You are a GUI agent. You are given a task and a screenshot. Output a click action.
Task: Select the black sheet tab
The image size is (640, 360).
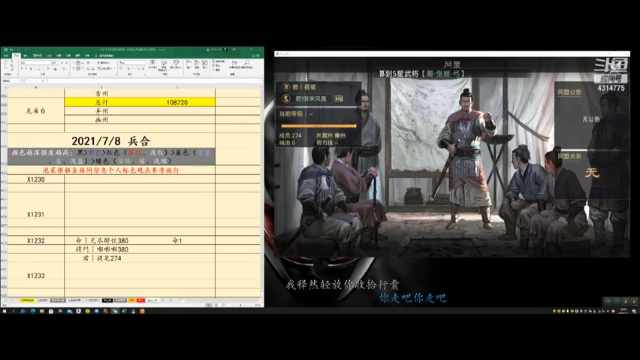point(107,300)
